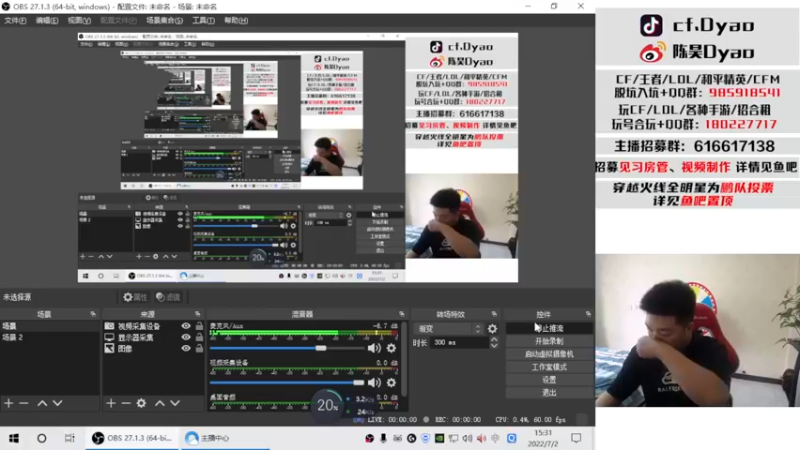Open Task View on taskbar
Screen dimensions: 800x450
[x=69, y=438]
